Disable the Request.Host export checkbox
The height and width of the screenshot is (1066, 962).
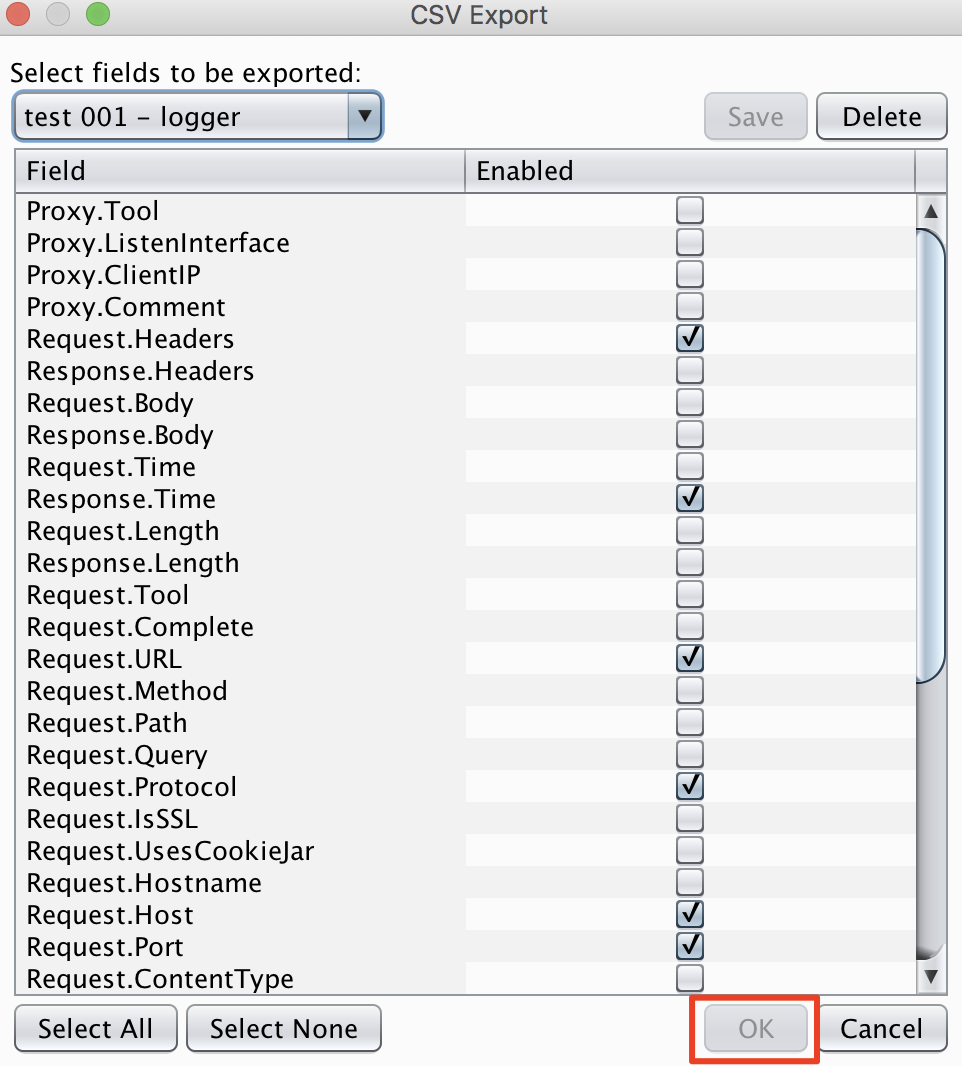689,914
